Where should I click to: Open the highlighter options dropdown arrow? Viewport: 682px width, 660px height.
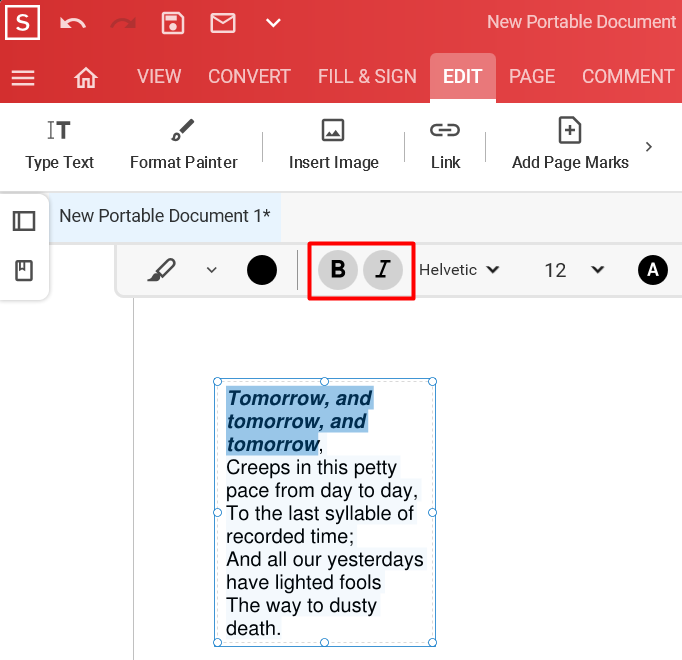pos(212,270)
